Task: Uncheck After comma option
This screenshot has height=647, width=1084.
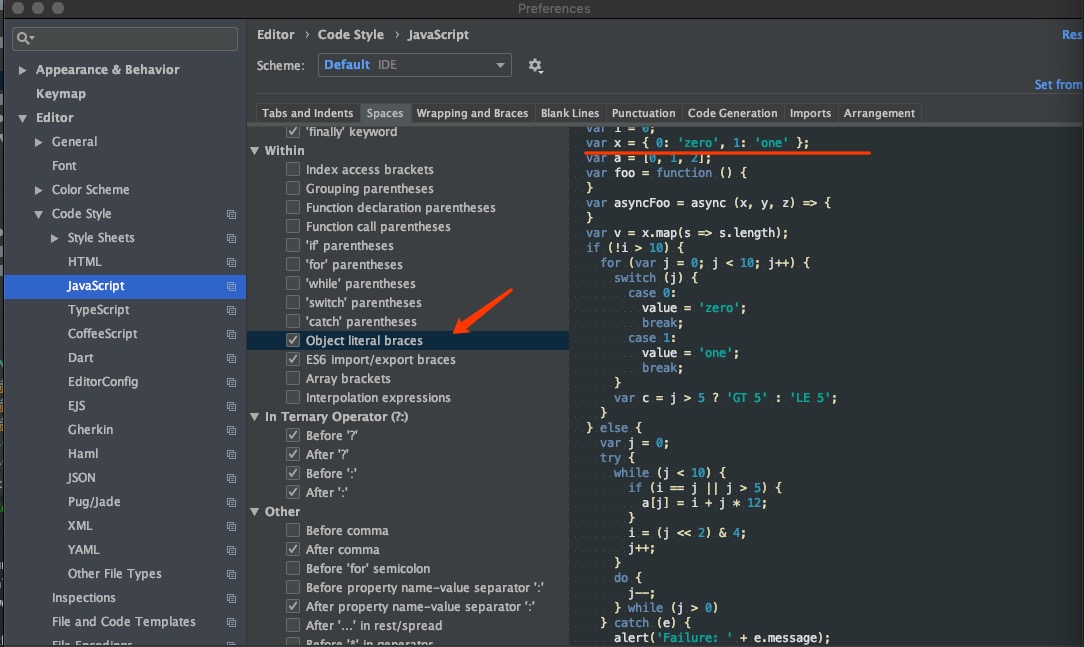Action: [293, 550]
